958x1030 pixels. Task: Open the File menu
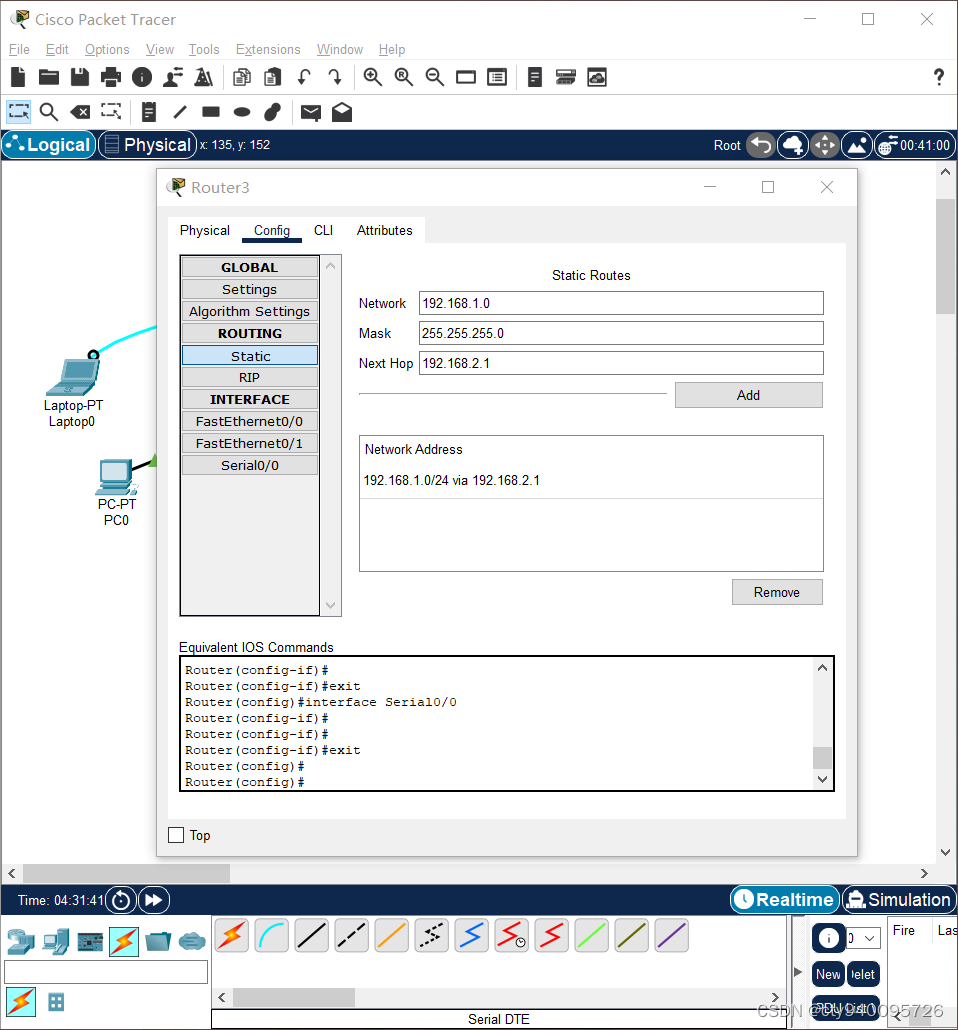[x=19, y=49]
